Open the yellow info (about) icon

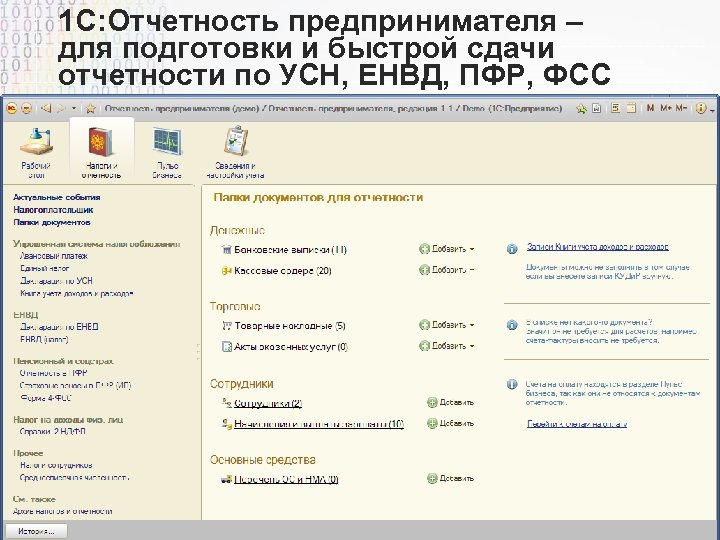coord(701,109)
